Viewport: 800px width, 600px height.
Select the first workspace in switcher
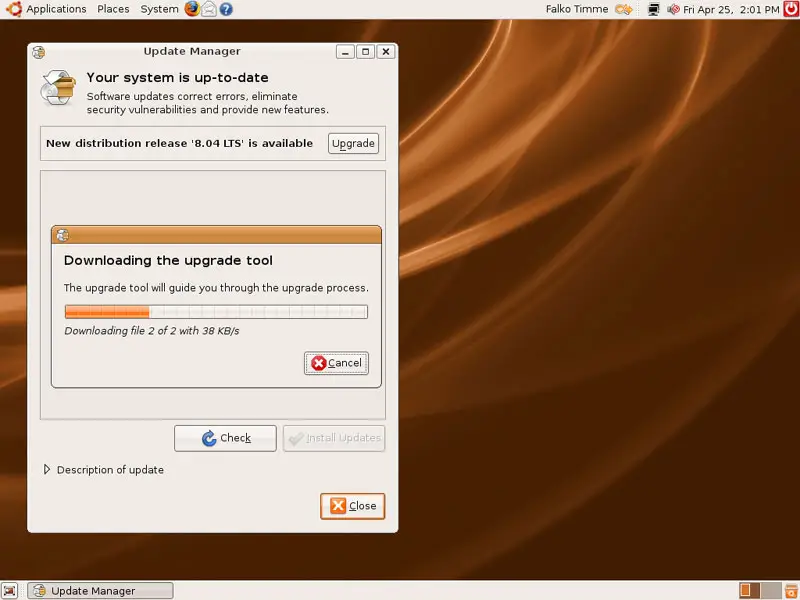(749, 590)
